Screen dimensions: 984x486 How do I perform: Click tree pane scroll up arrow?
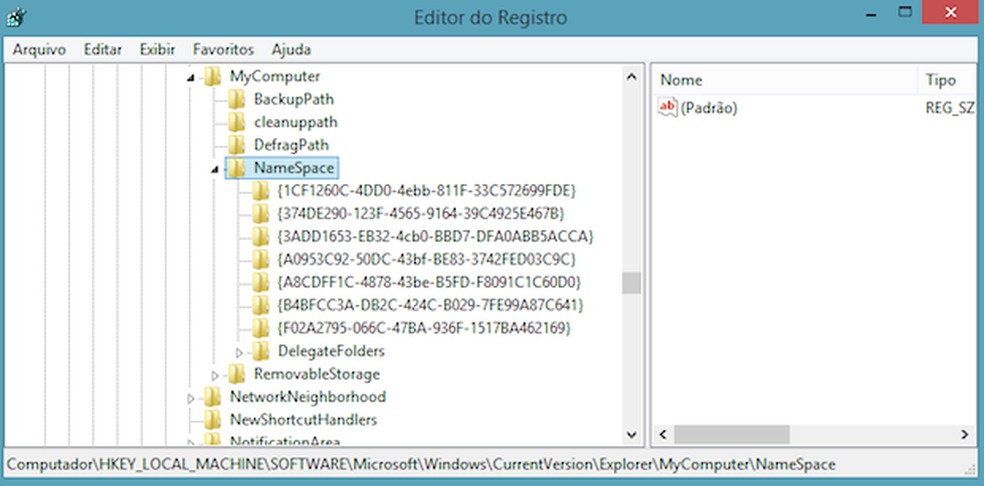(632, 77)
